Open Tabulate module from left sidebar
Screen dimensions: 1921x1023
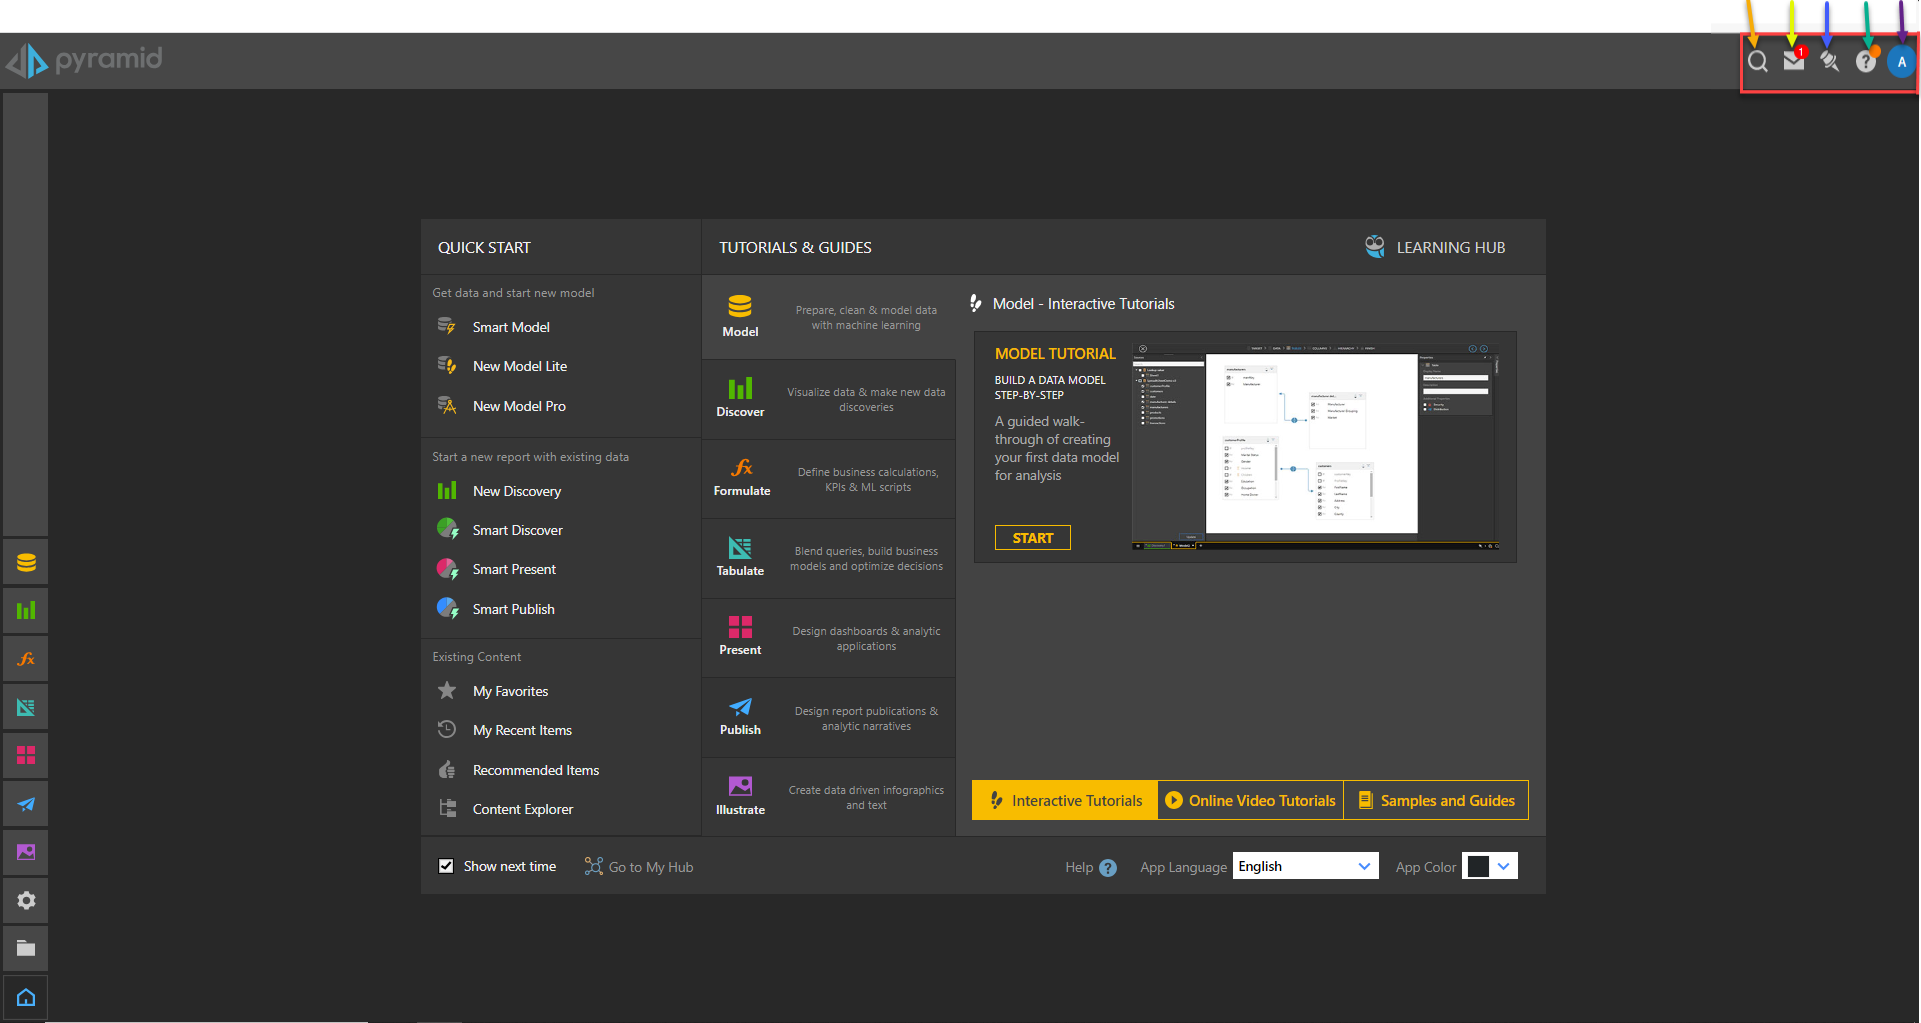click(26, 707)
